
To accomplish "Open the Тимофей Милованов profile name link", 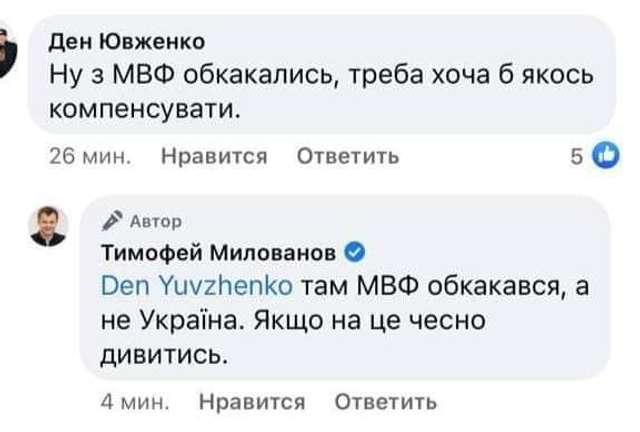I will tap(220, 252).
